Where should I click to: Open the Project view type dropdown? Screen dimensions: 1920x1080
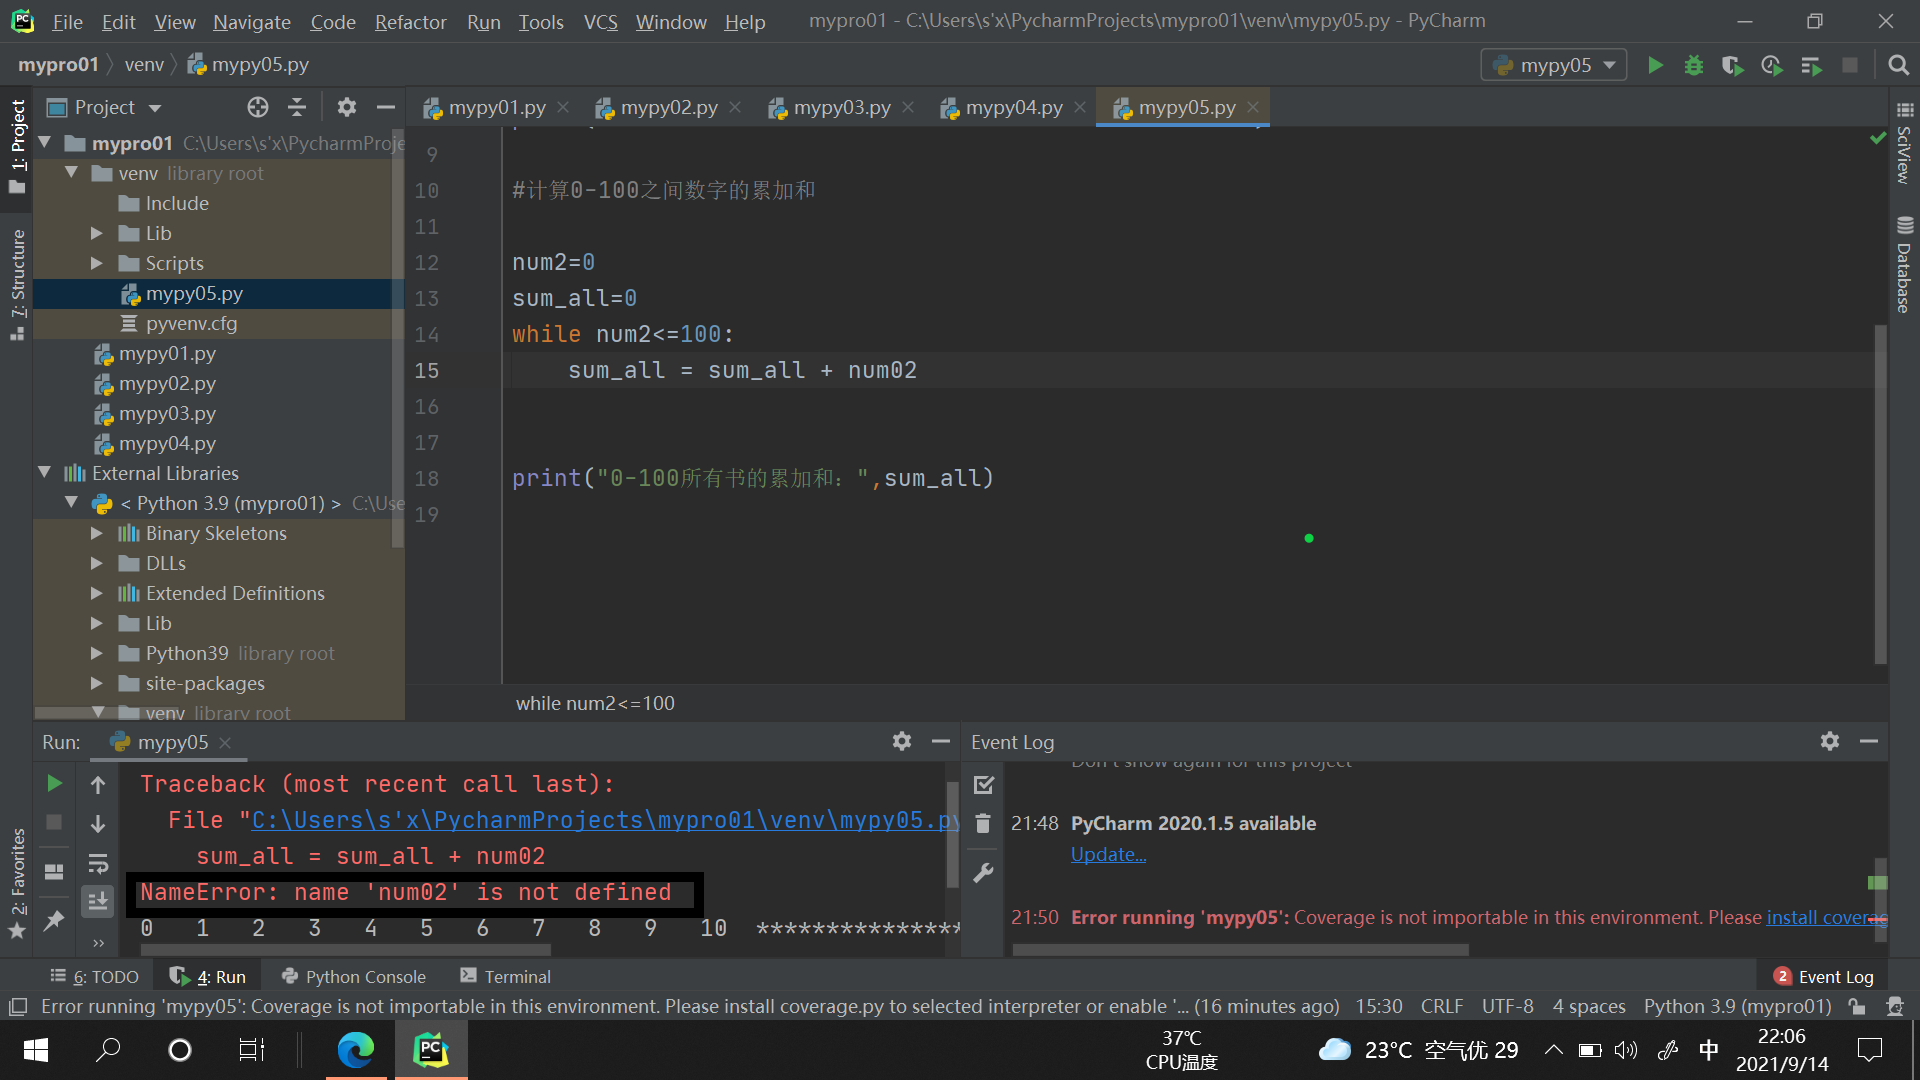104,107
